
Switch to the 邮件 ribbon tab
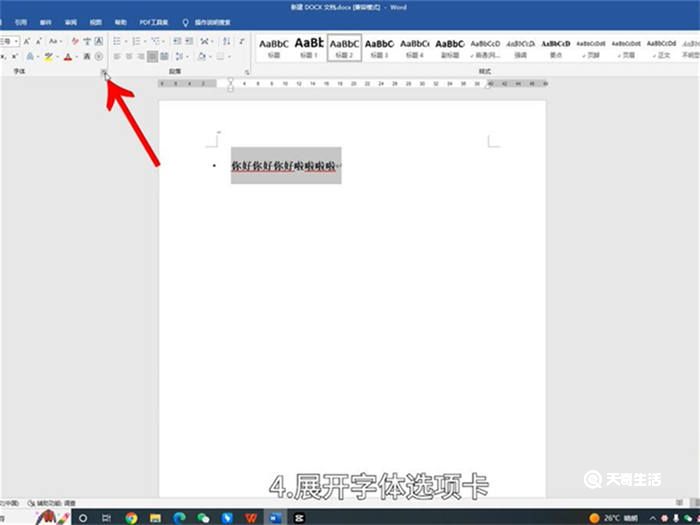[x=46, y=22]
